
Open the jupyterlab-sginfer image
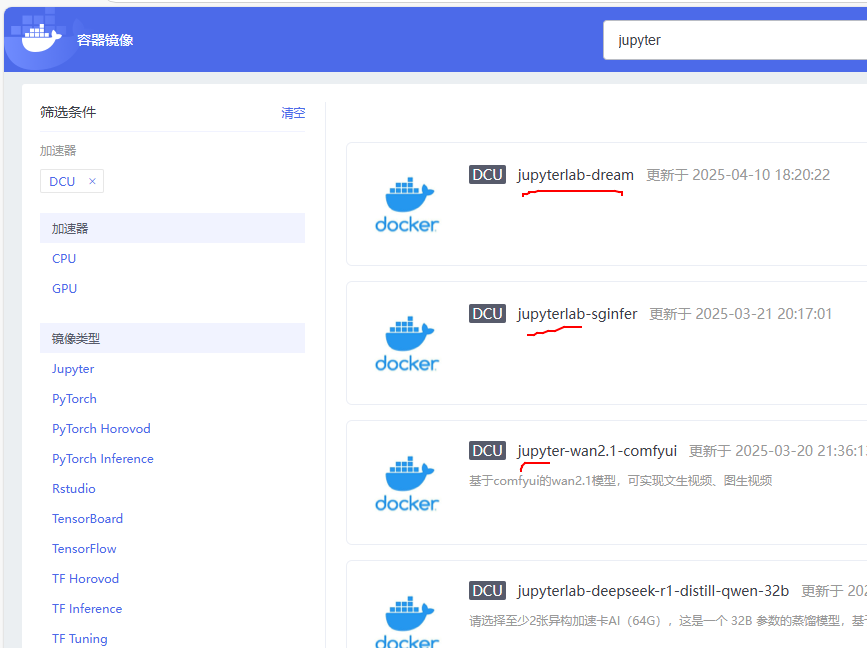click(x=577, y=313)
